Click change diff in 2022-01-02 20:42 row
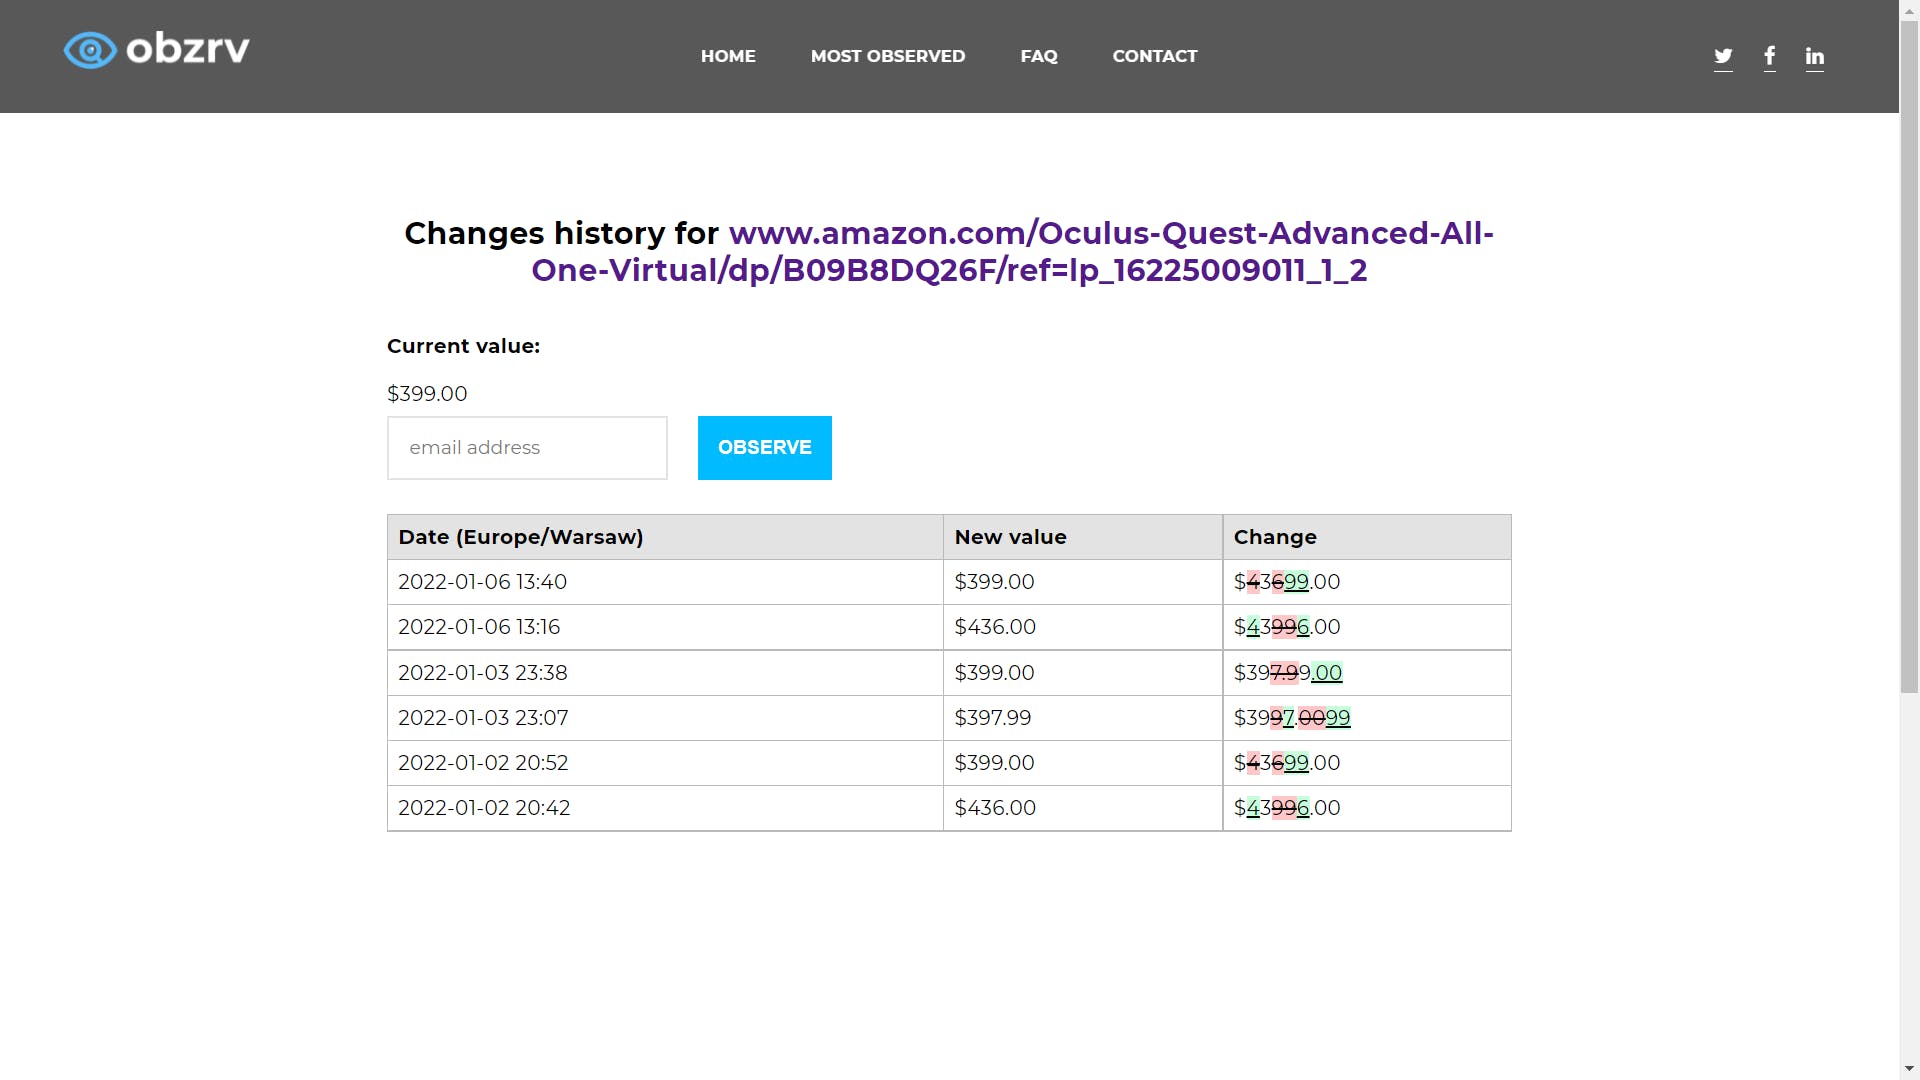The height and width of the screenshot is (1080, 1920). pos(1287,808)
